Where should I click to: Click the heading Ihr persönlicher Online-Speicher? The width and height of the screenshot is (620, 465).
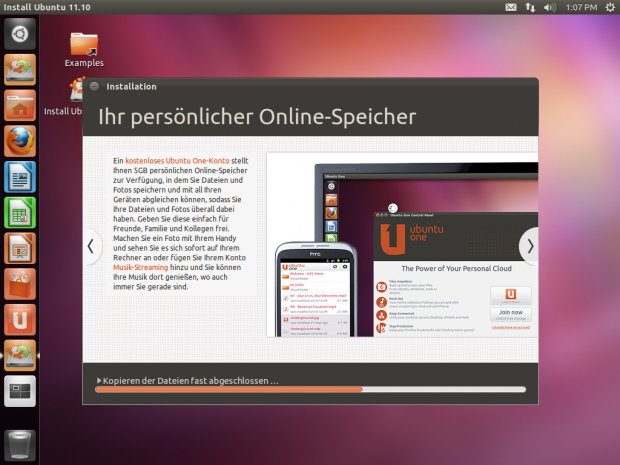coord(257,117)
